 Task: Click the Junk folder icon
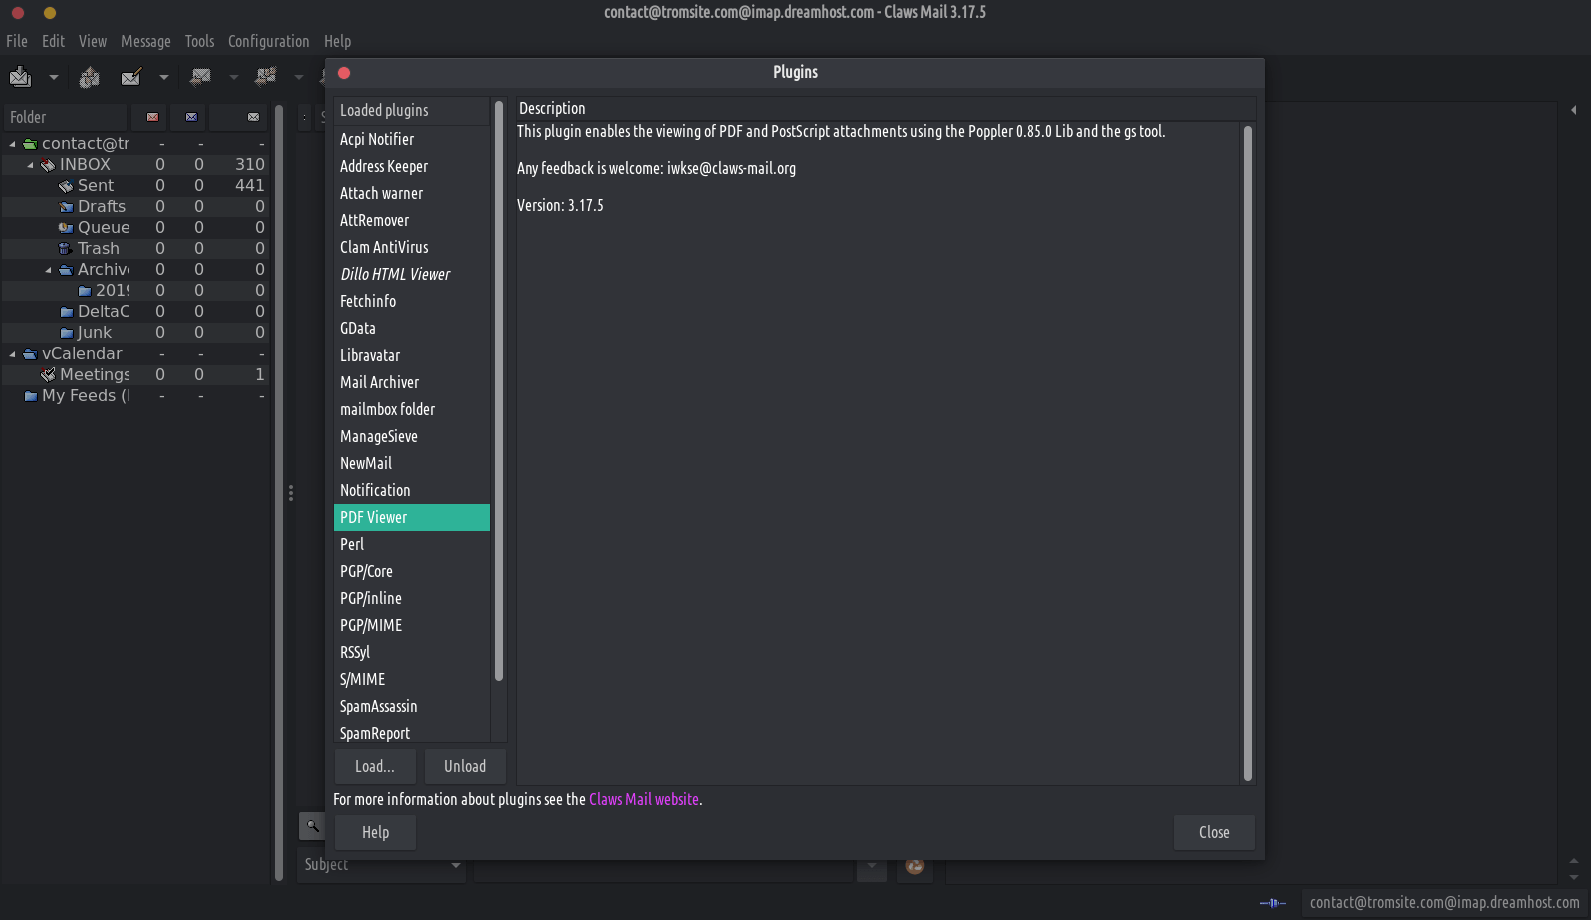[x=66, y=333]
